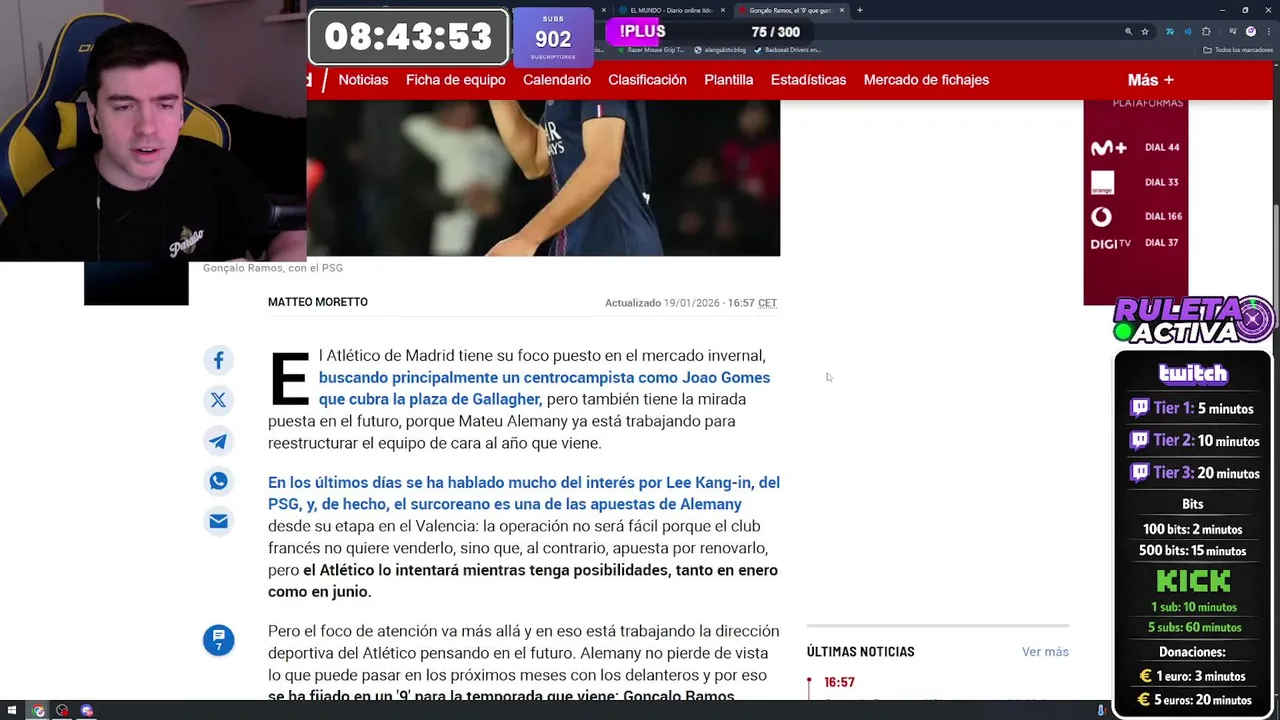Click the Movistar Plus+ logo
This screenshot has width=1280, height=720.
1108,148
